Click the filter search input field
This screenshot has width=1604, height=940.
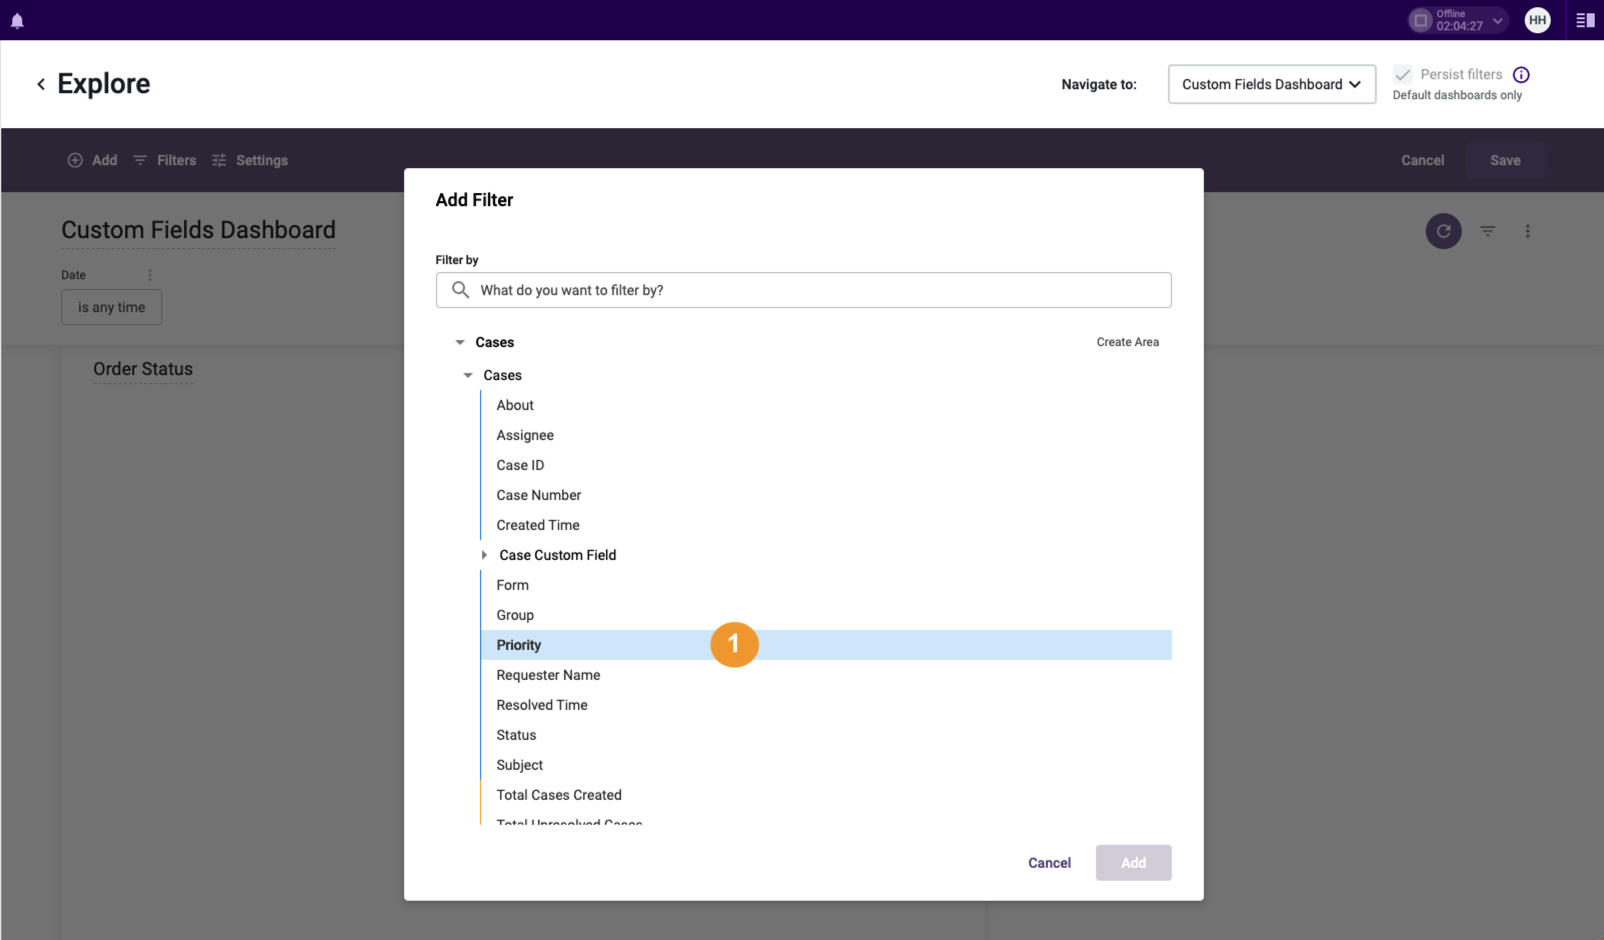tap(803, 290)
